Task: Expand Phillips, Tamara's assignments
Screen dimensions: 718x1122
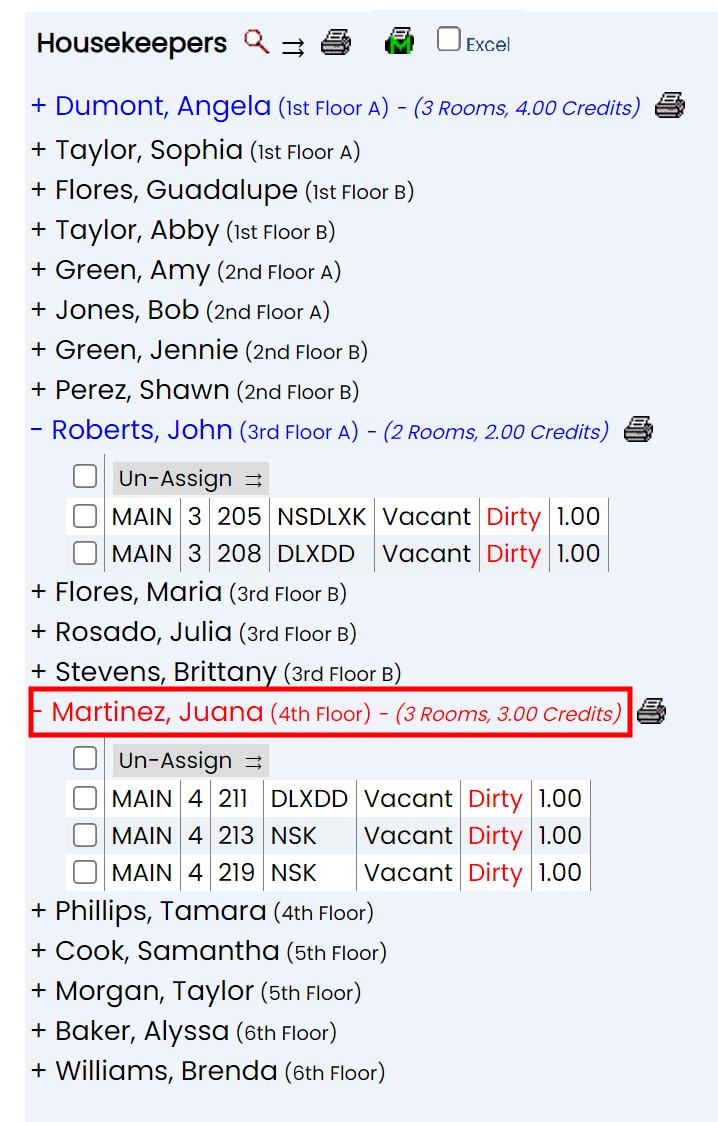Action: pyautogui.click(x=39, y=911)
